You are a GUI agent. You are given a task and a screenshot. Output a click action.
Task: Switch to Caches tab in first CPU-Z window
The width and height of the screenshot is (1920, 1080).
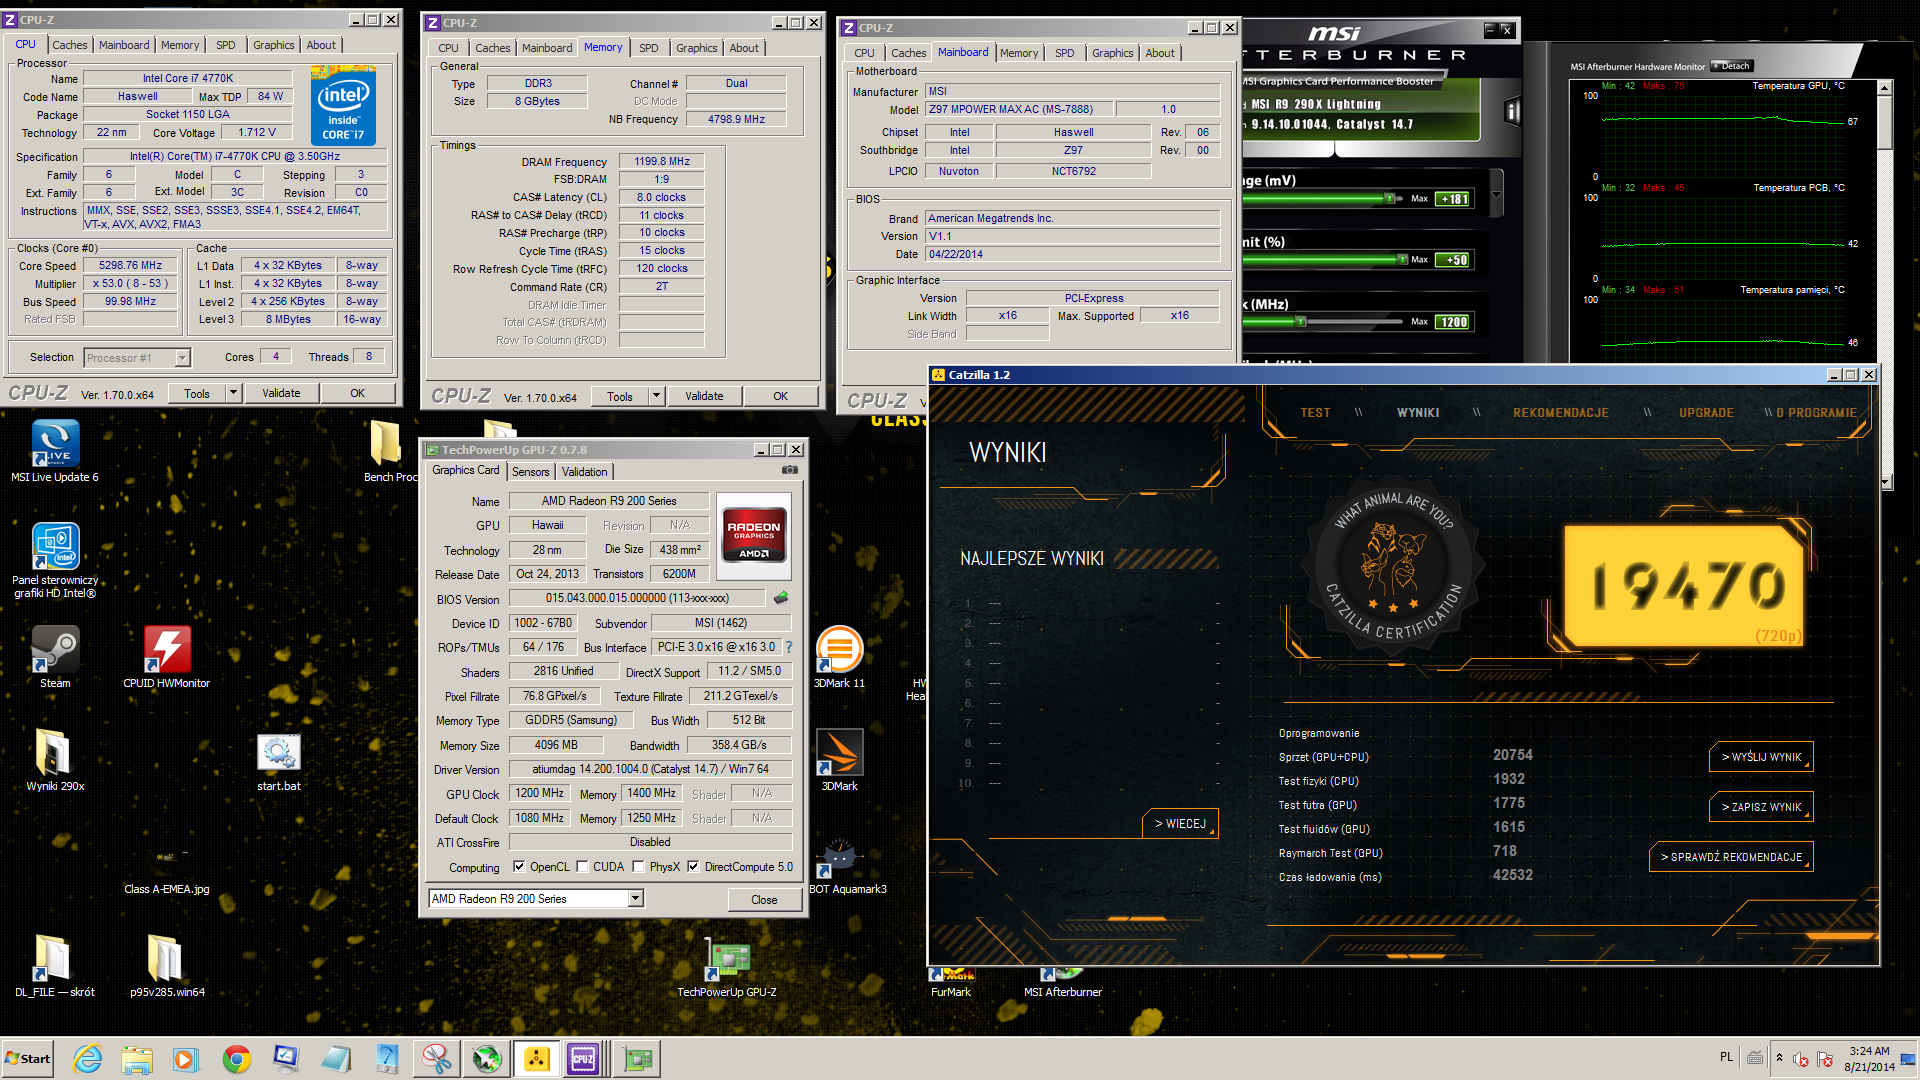(x=69, y=45)
